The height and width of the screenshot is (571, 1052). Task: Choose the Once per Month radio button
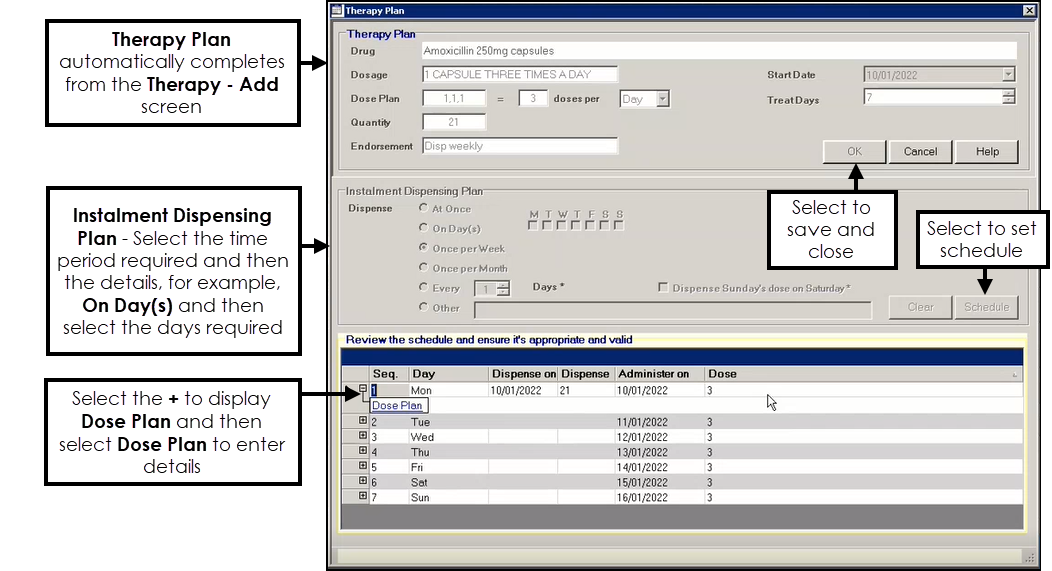tap(424, 268)
